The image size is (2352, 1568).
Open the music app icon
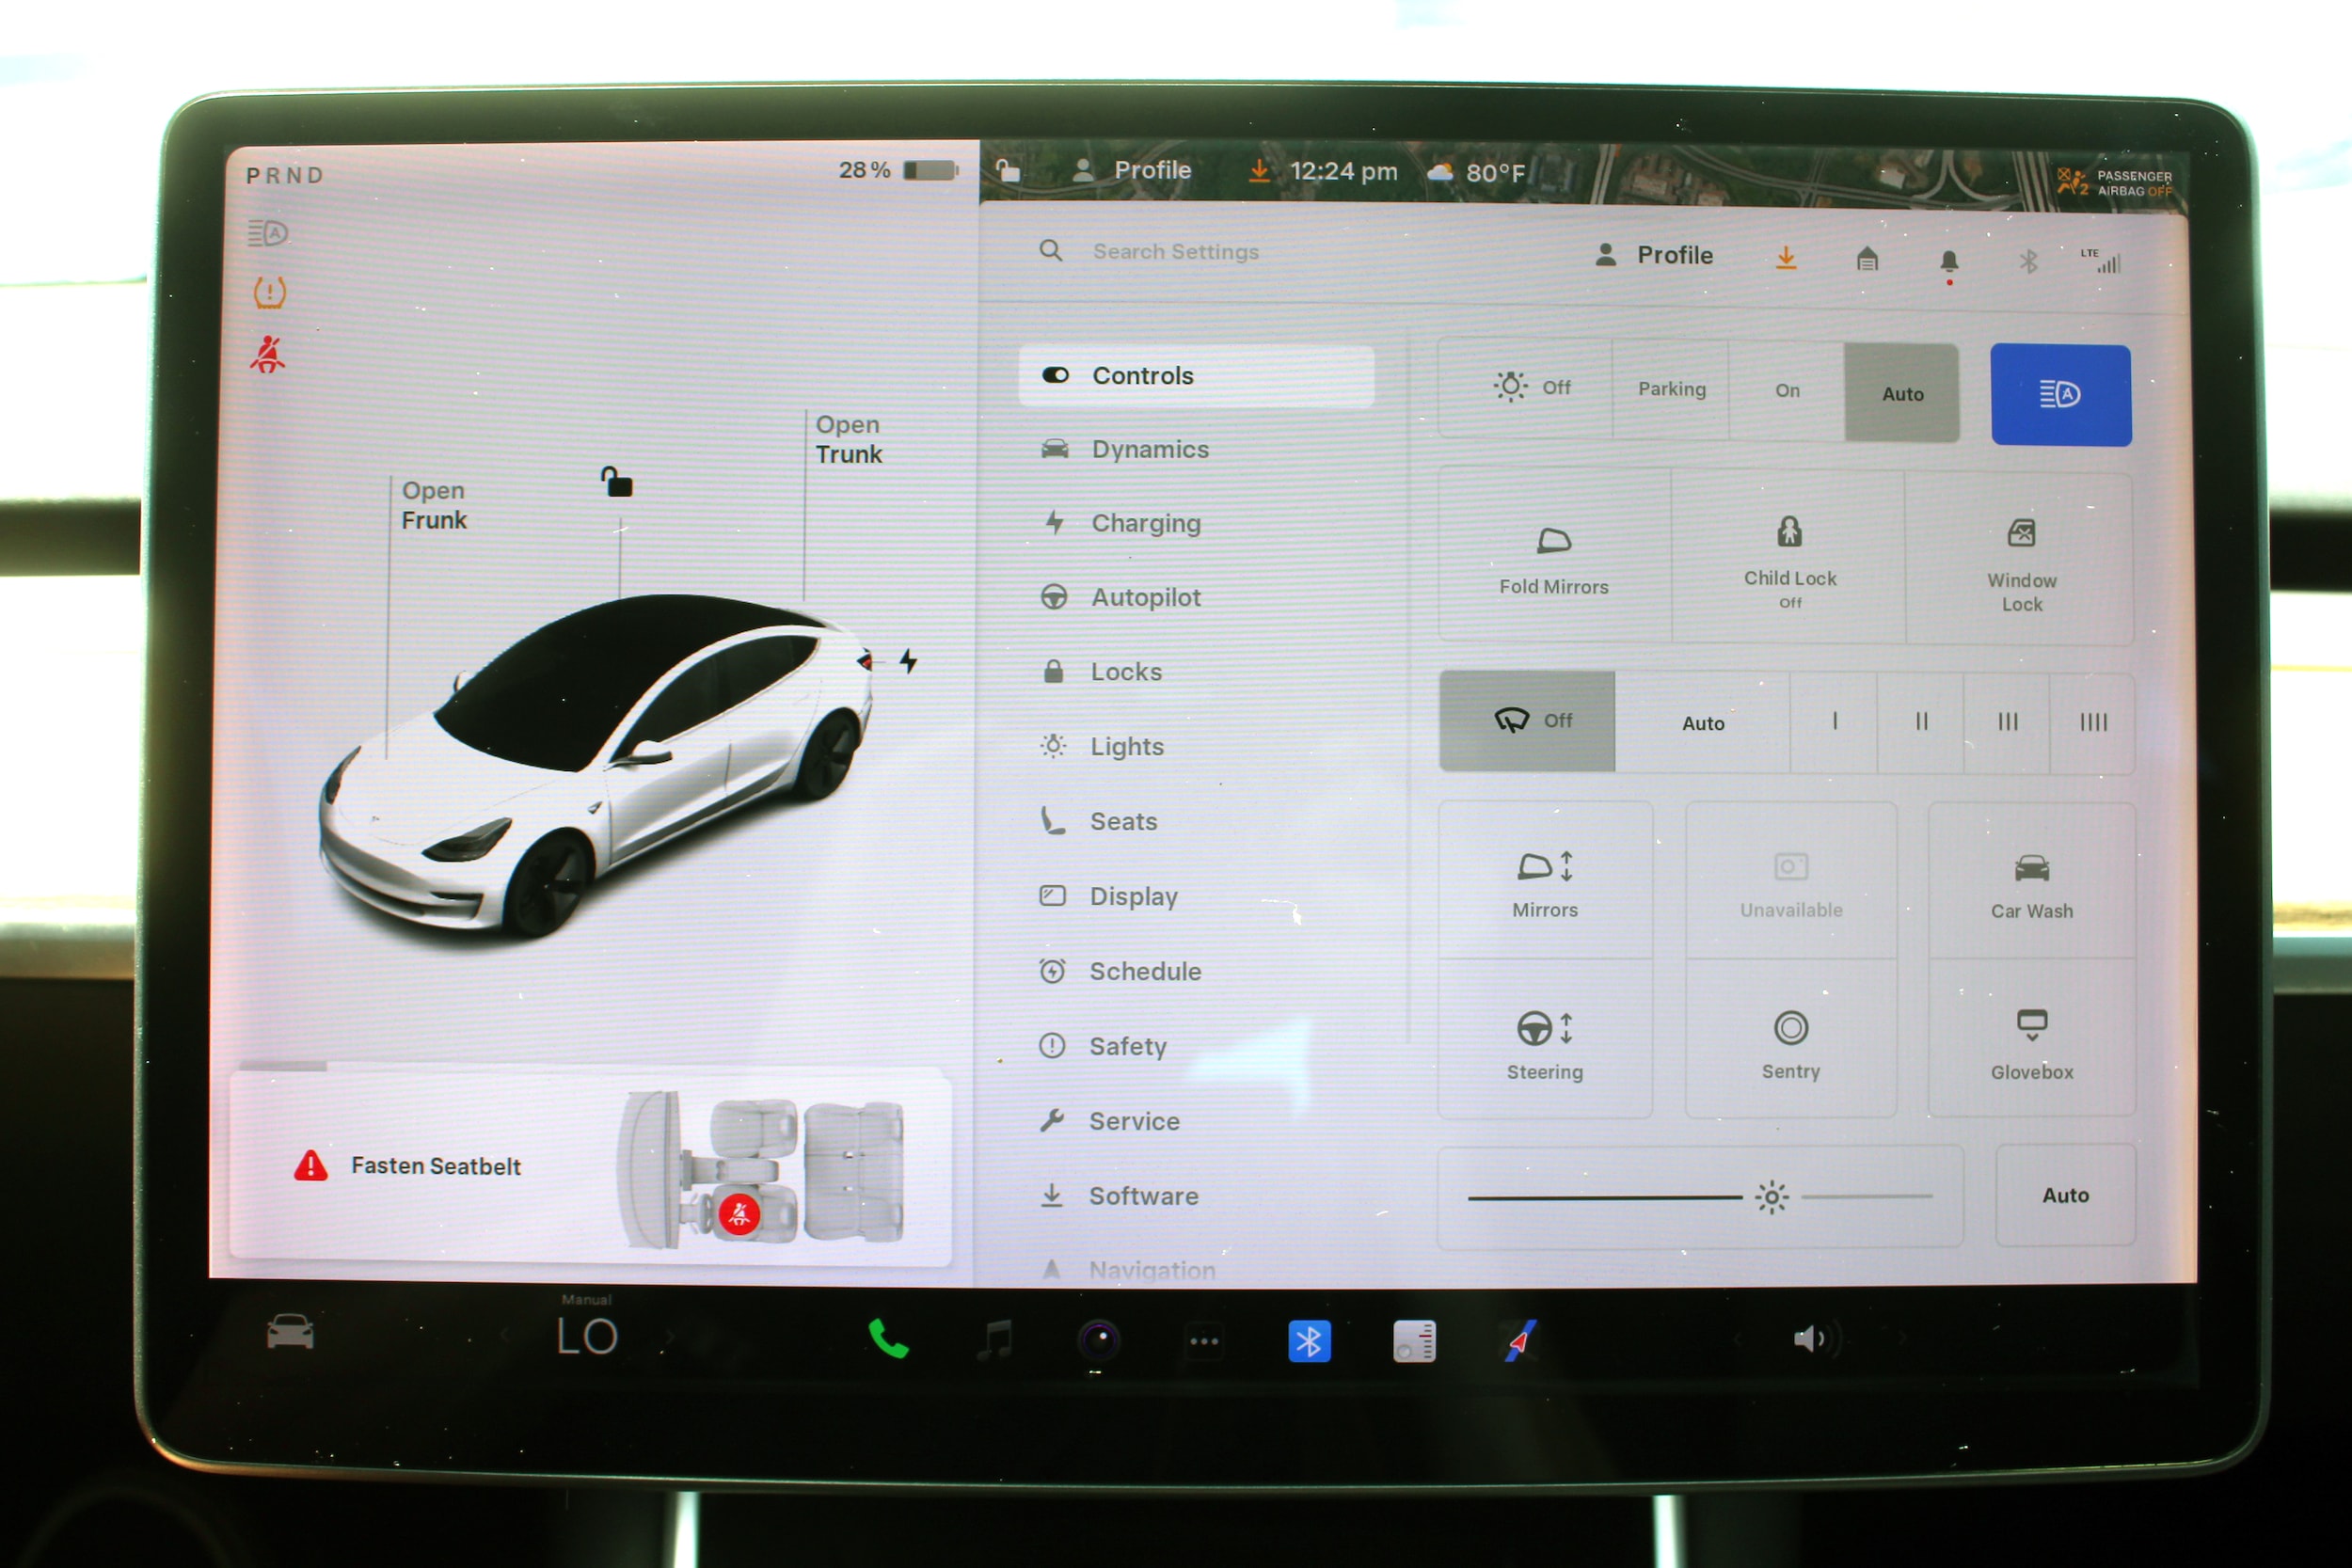[996, 1340]
